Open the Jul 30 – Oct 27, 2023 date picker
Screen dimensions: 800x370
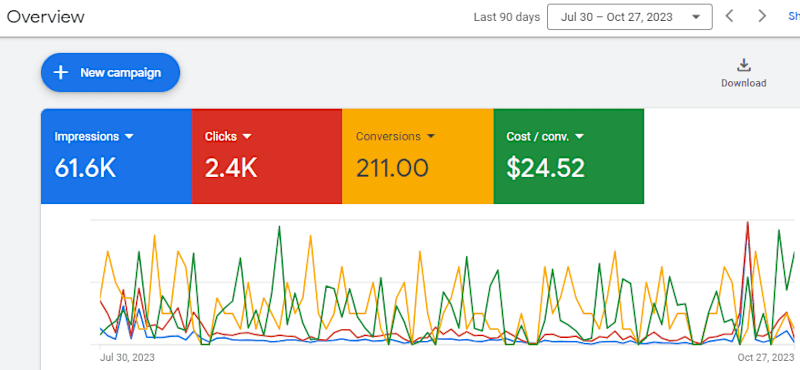[630, 17]
